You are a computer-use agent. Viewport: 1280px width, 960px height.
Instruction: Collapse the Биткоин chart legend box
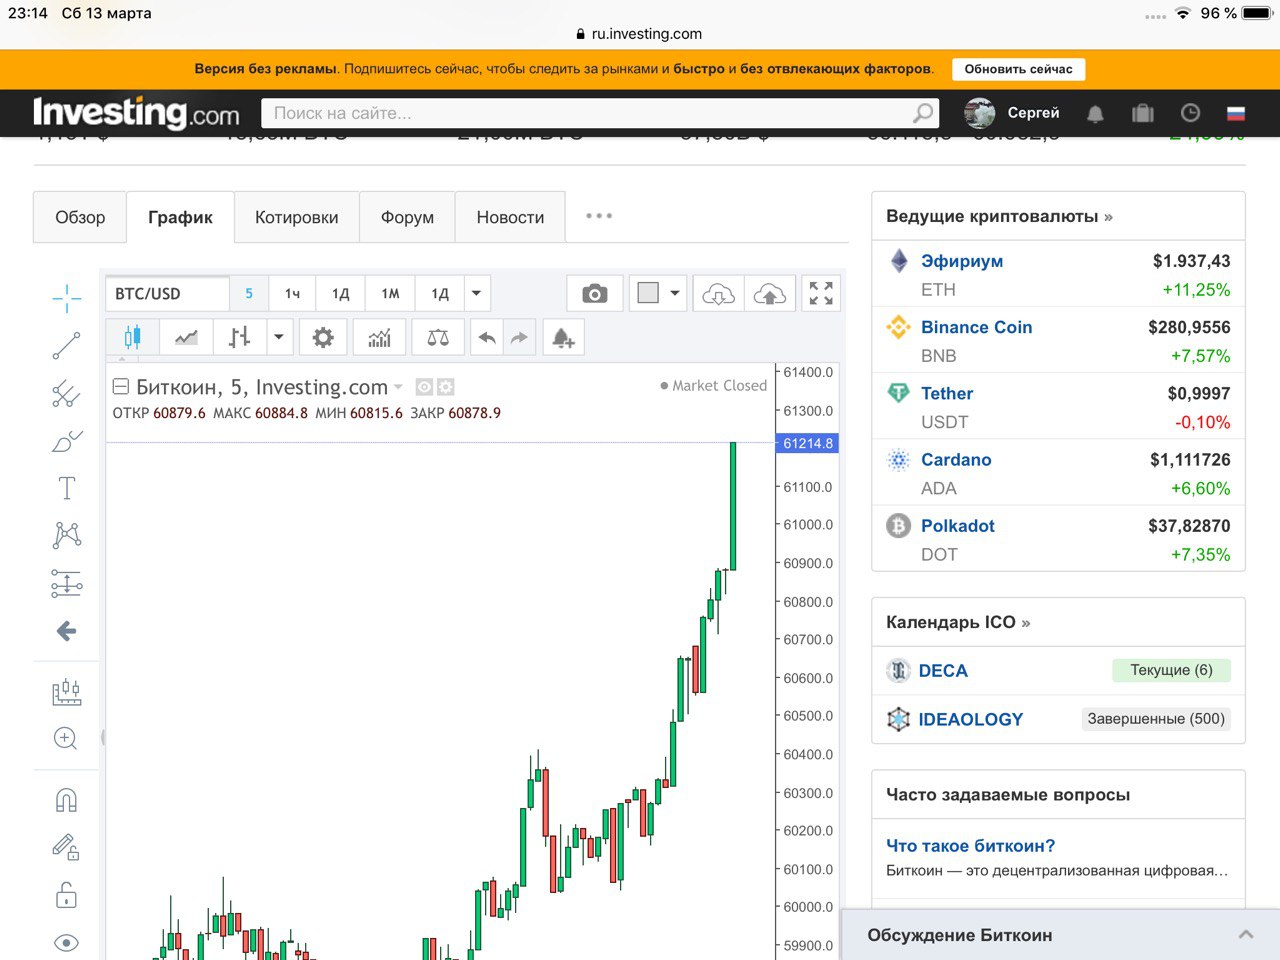(121, 387)
